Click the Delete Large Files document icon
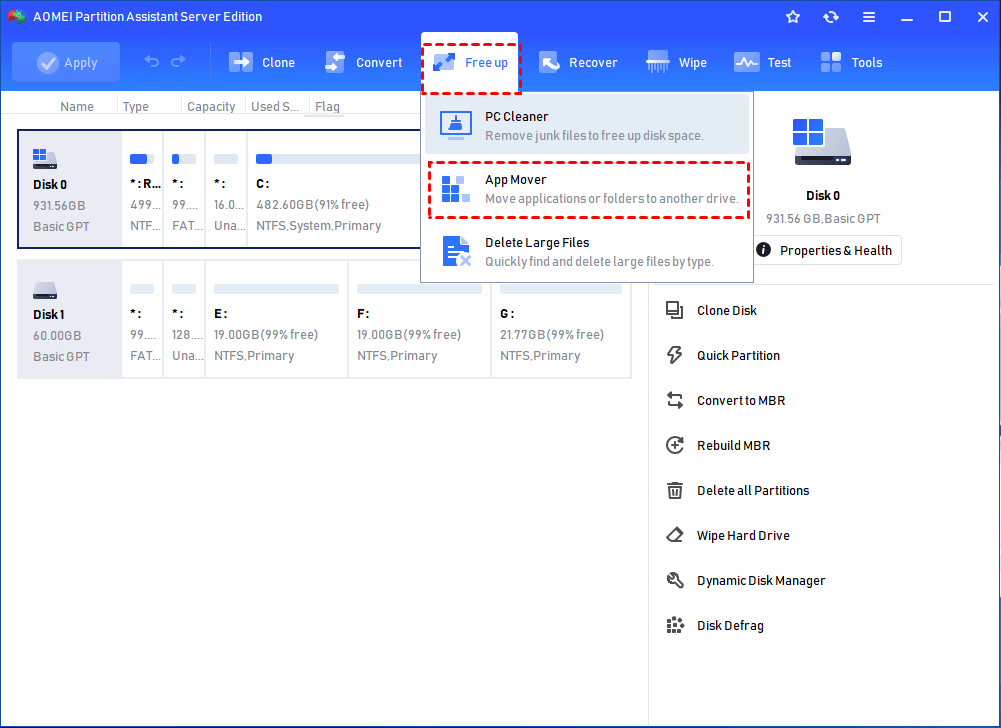The width and height of the screenshot is (1001, 728). click(456, 251)
